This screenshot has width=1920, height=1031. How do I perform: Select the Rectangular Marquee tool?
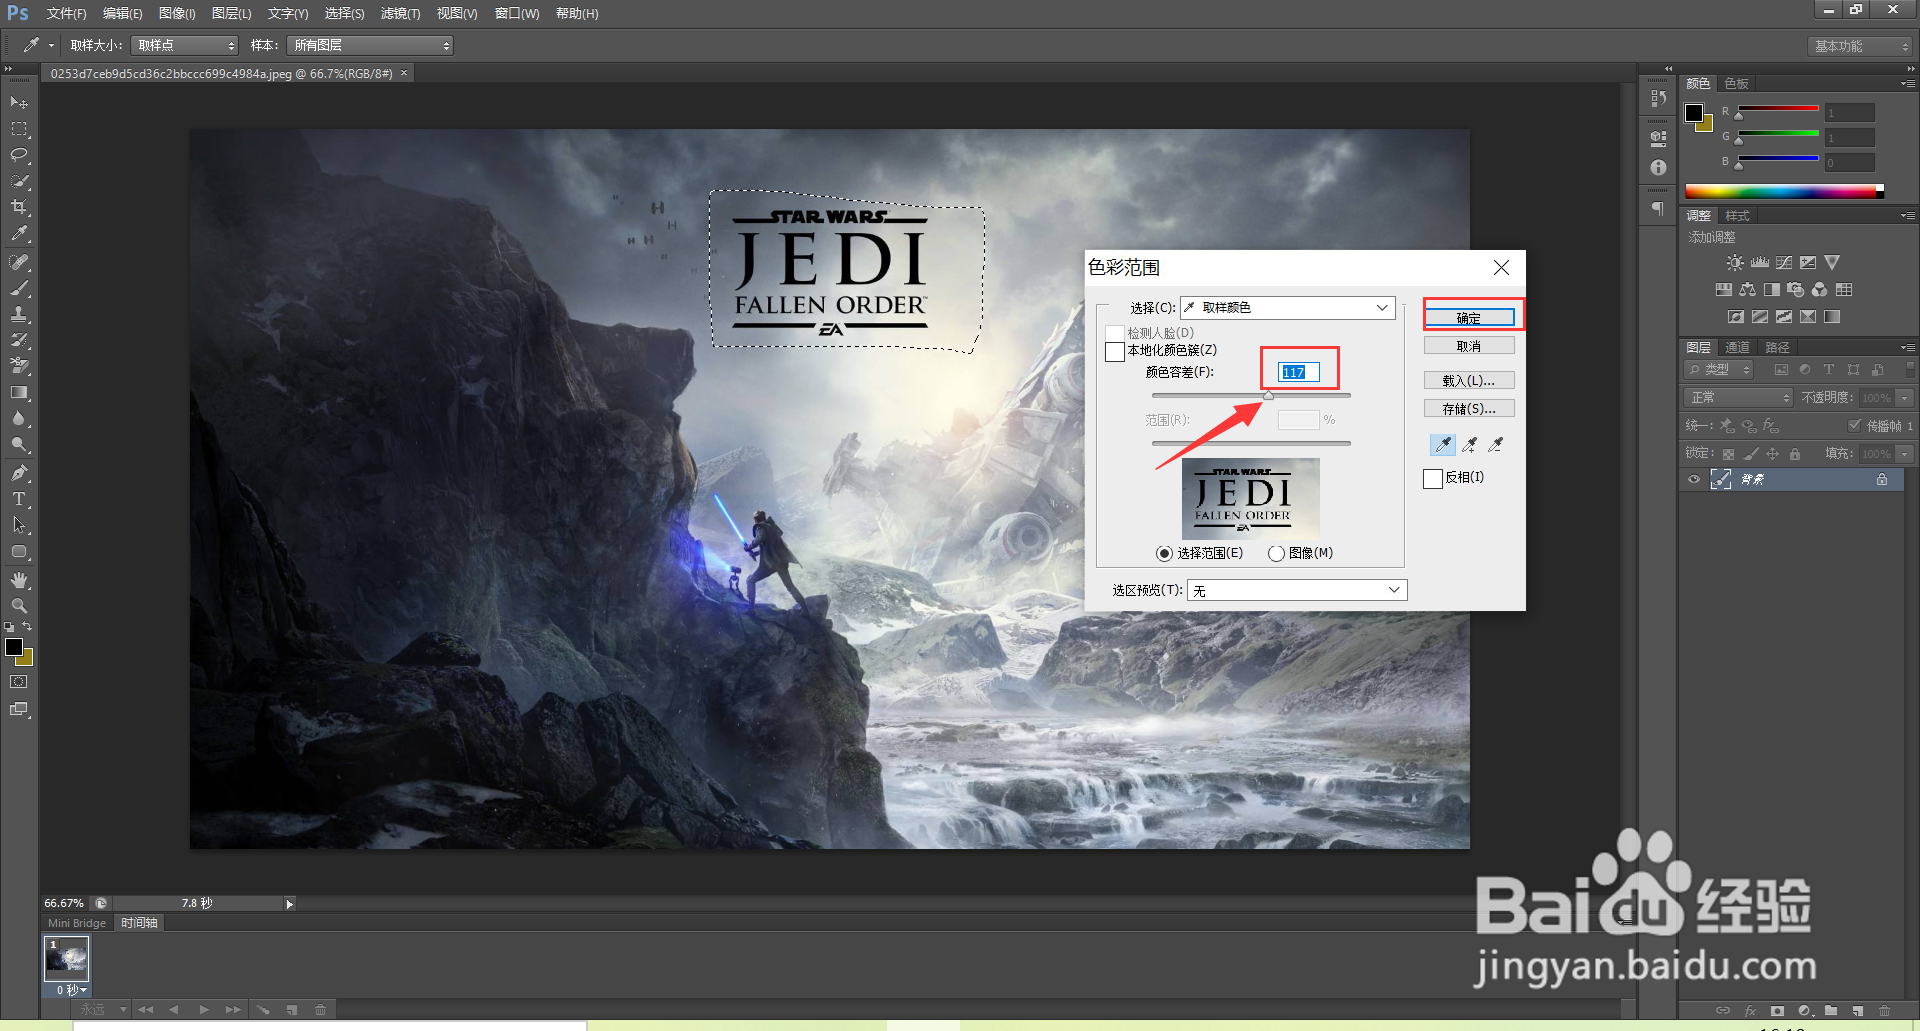click(x=19, y=129)
